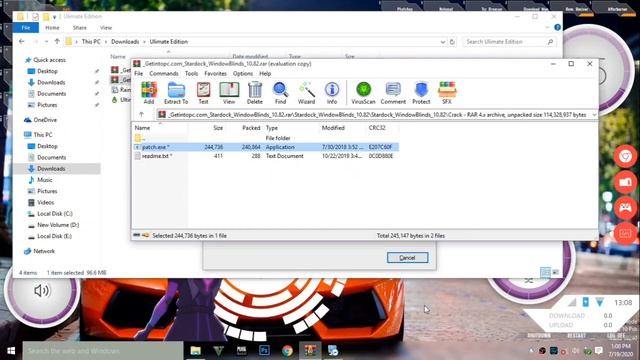The image size is (640, 360).
Task: Open the View toolbar icon
Action: point(229,93)
